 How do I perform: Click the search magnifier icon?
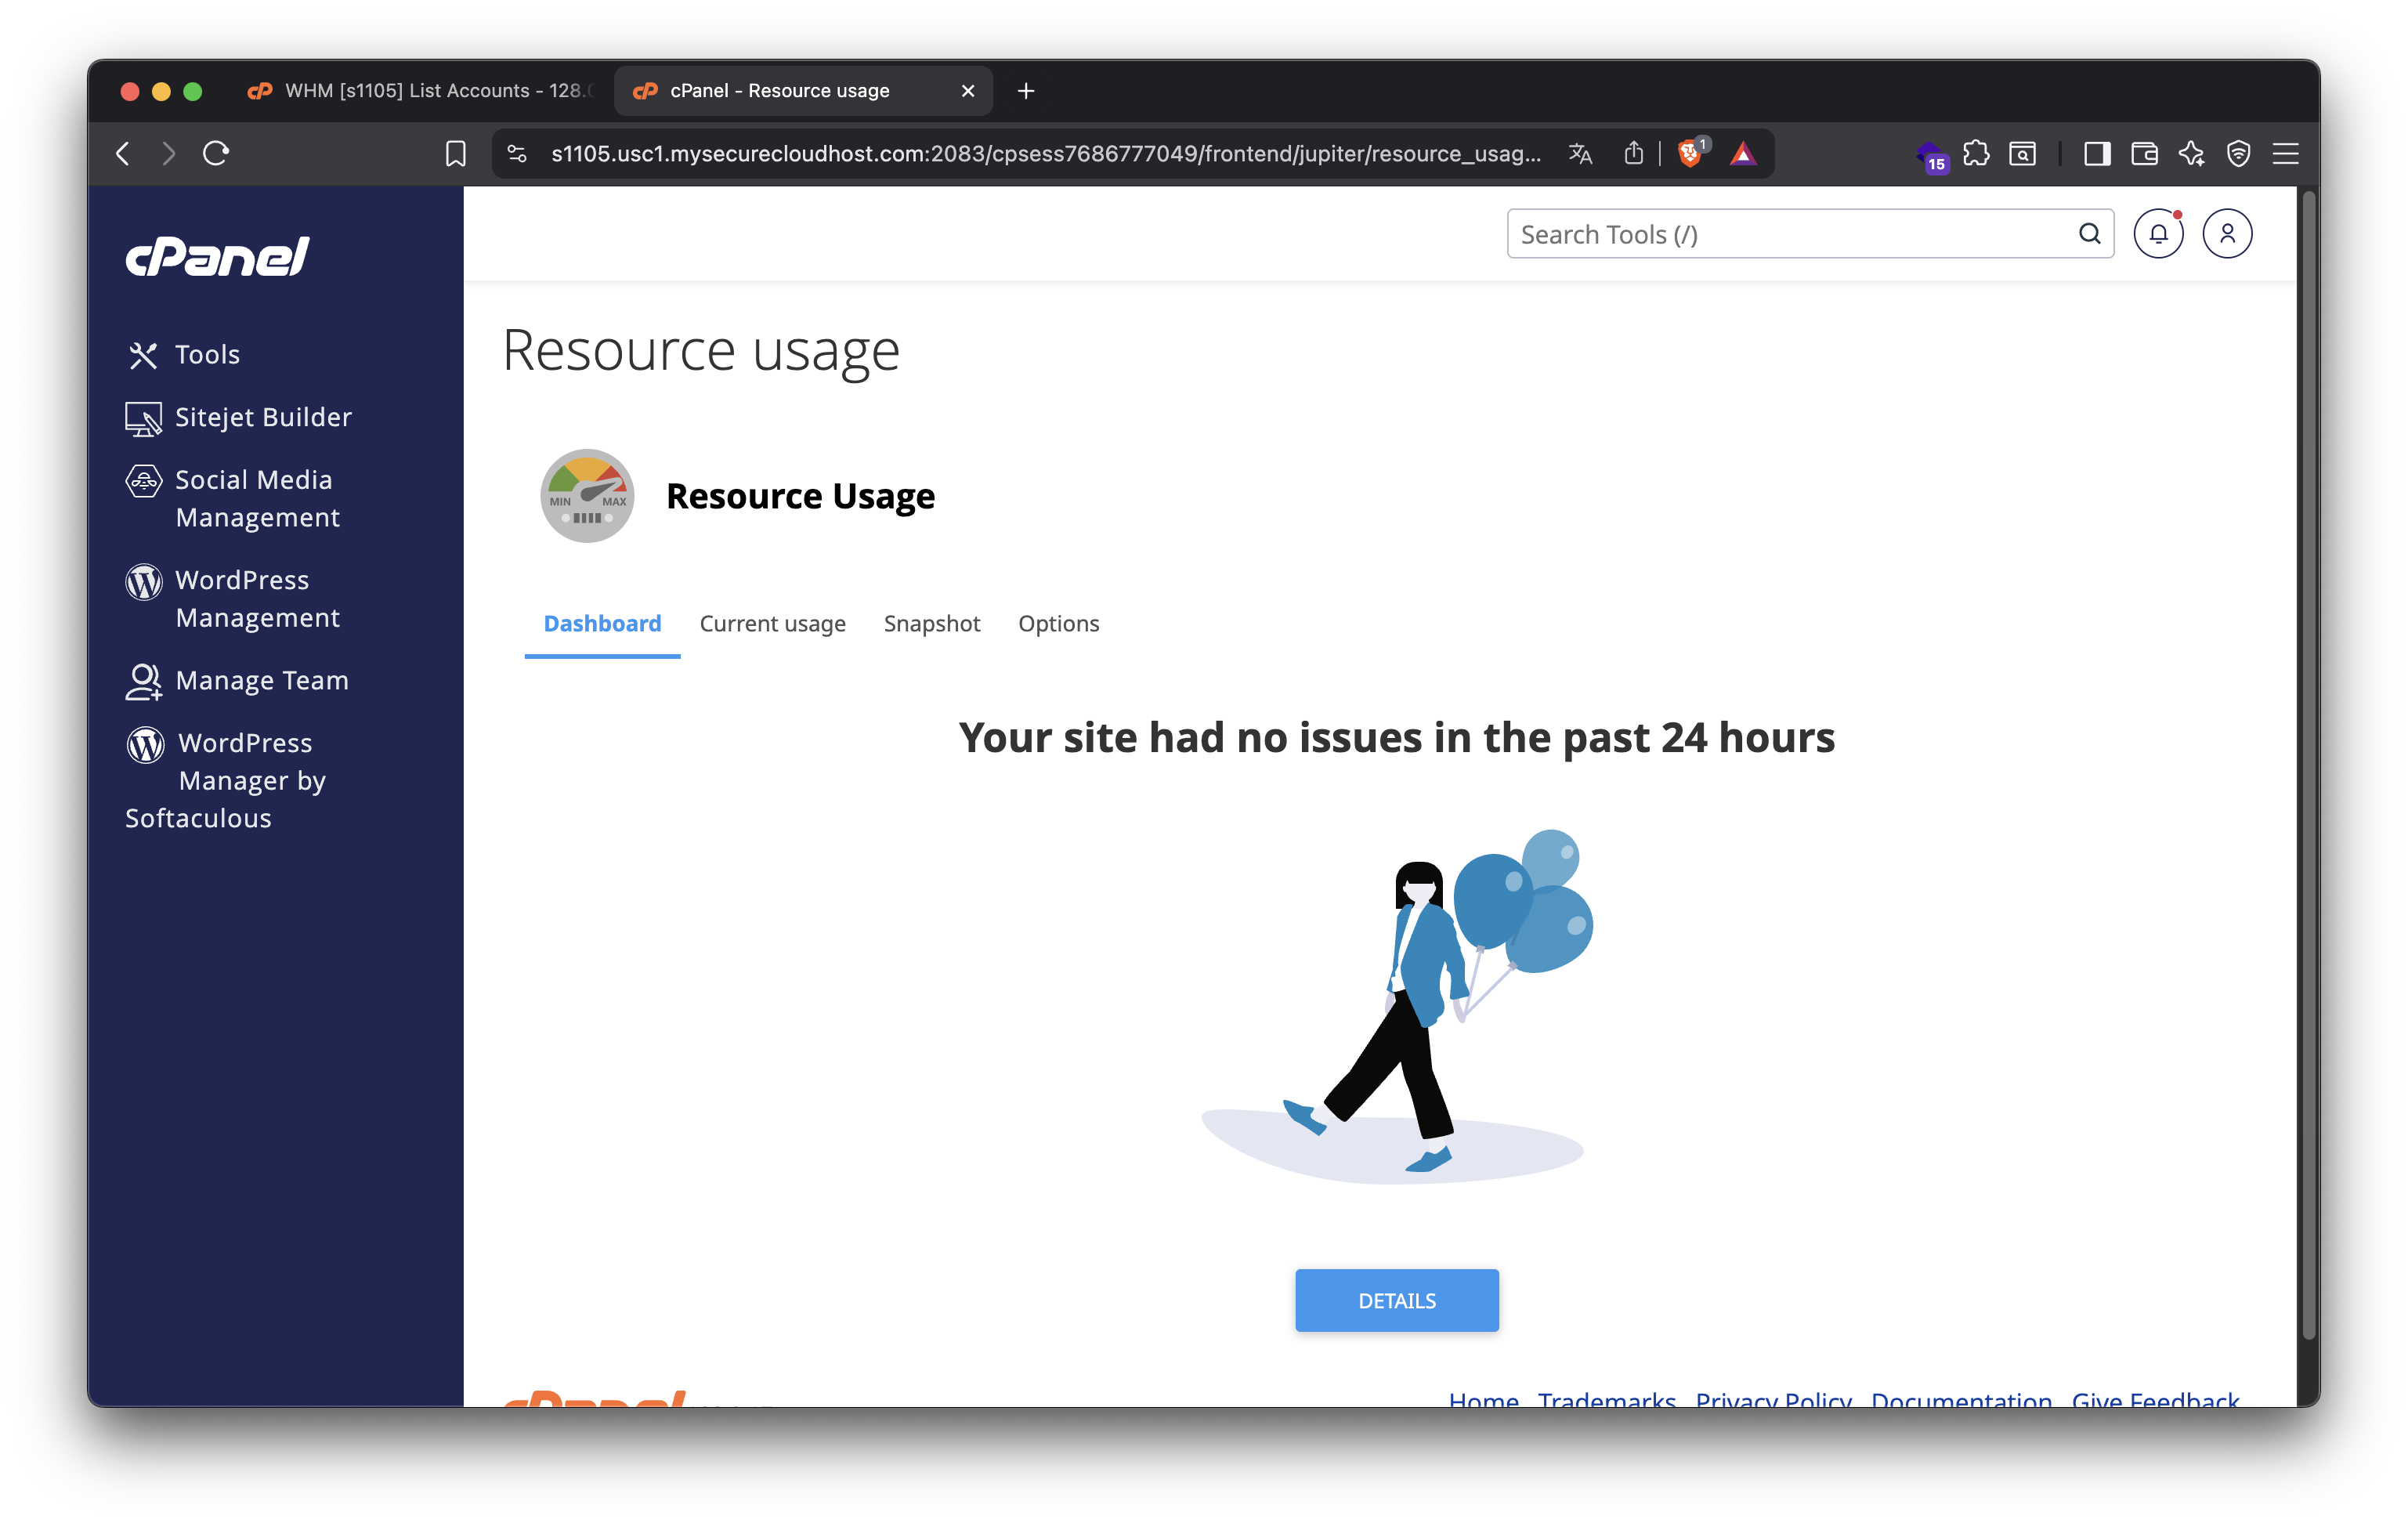pos(2089,234)
